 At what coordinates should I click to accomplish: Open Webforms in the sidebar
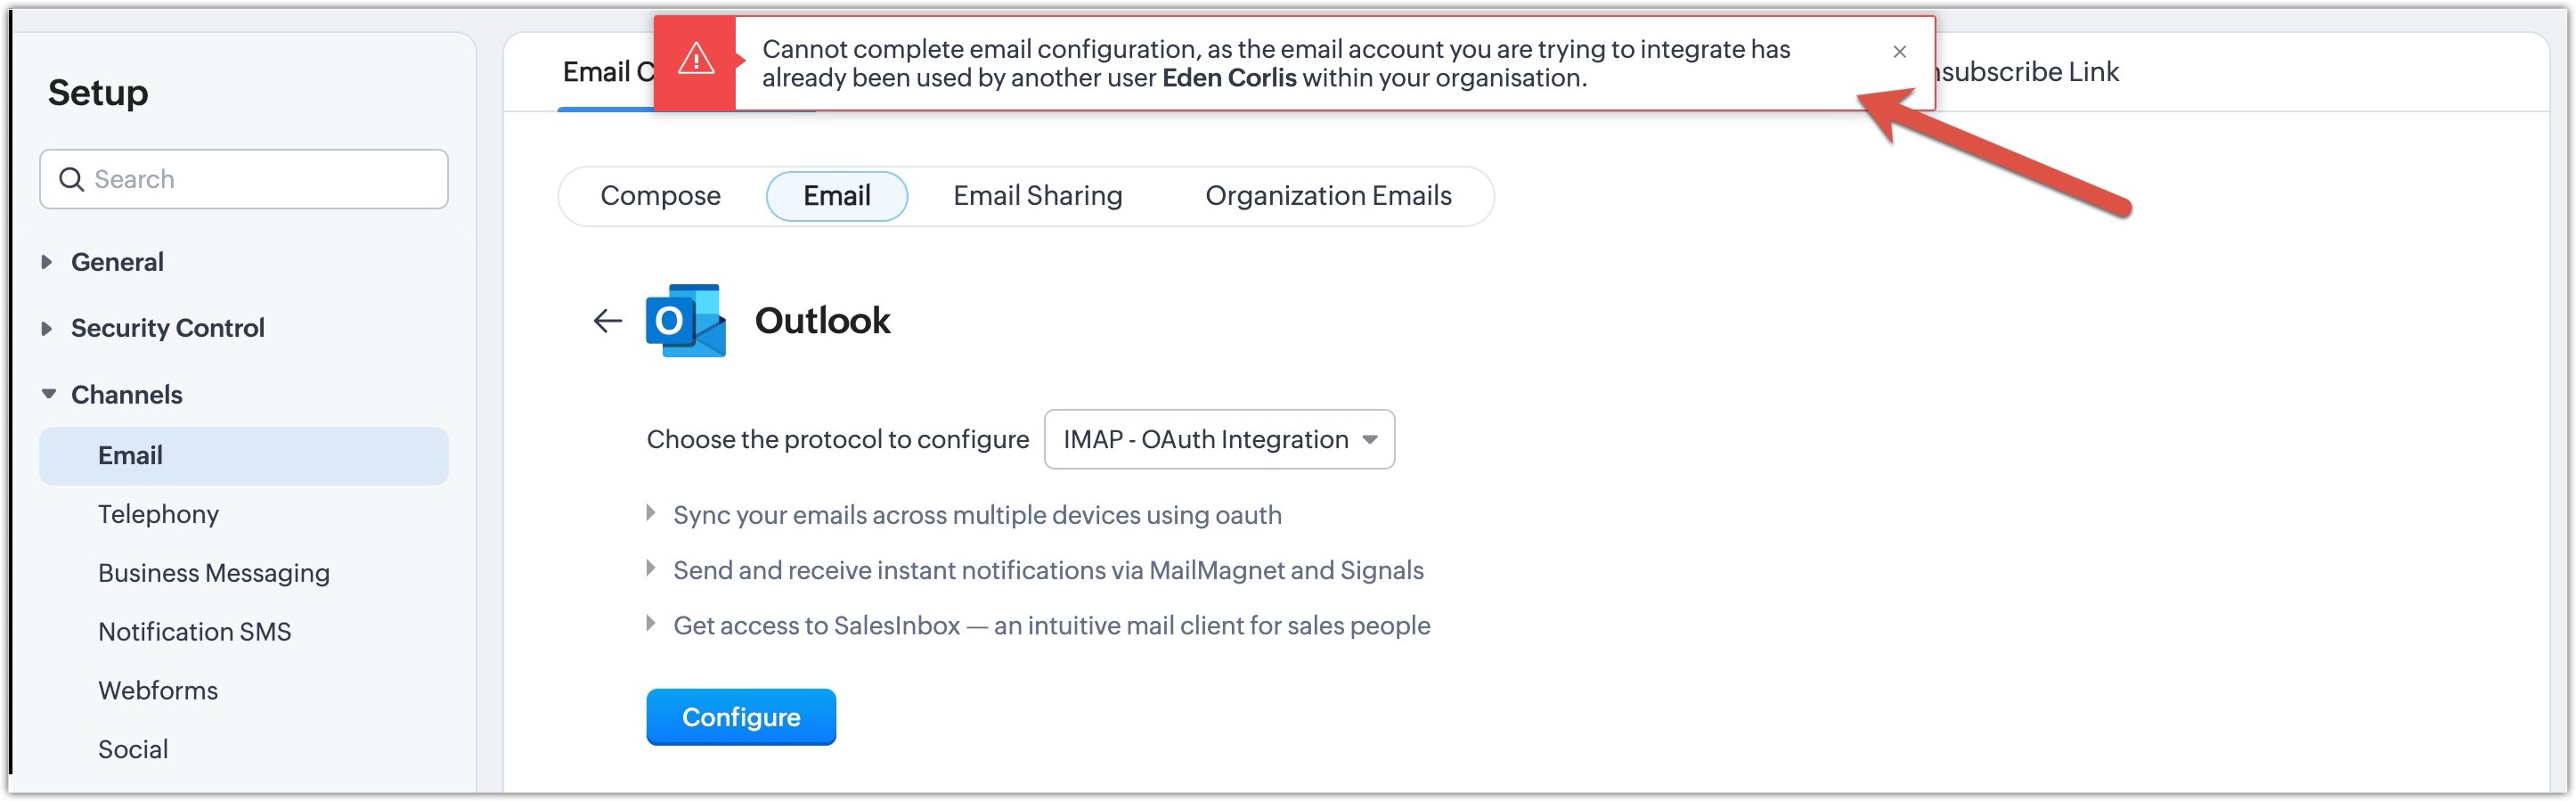[x=158, y=691]
